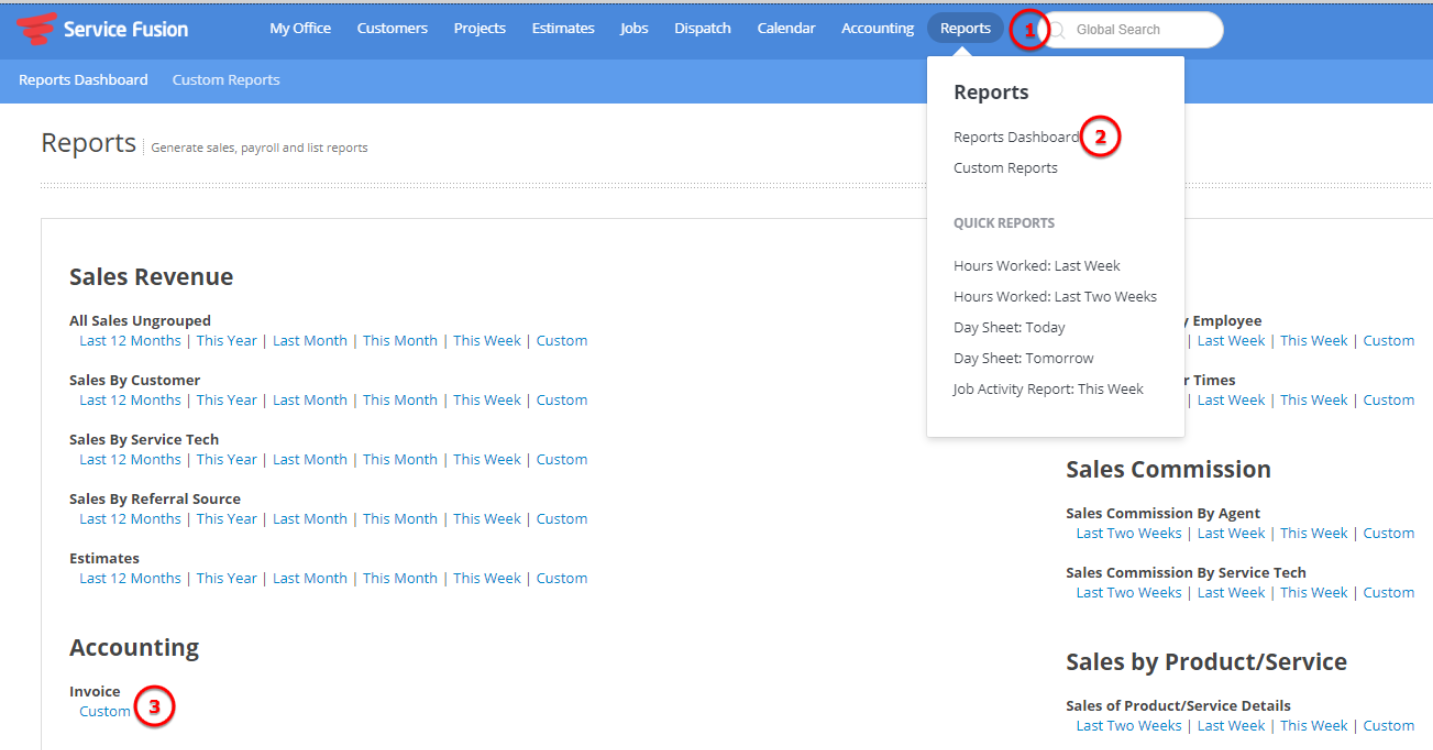The image size is (1433, 750).
Task: Open Sales Commission By Service Tech Last Two Weeks
Action: coord(1129,593)
